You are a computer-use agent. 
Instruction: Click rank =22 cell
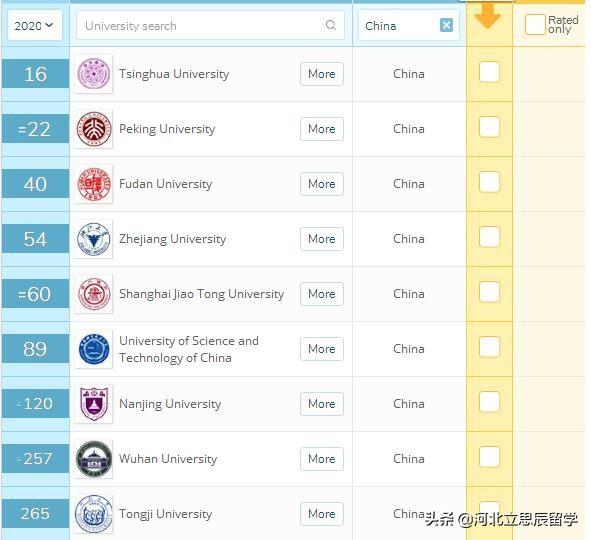click(35, 129)
